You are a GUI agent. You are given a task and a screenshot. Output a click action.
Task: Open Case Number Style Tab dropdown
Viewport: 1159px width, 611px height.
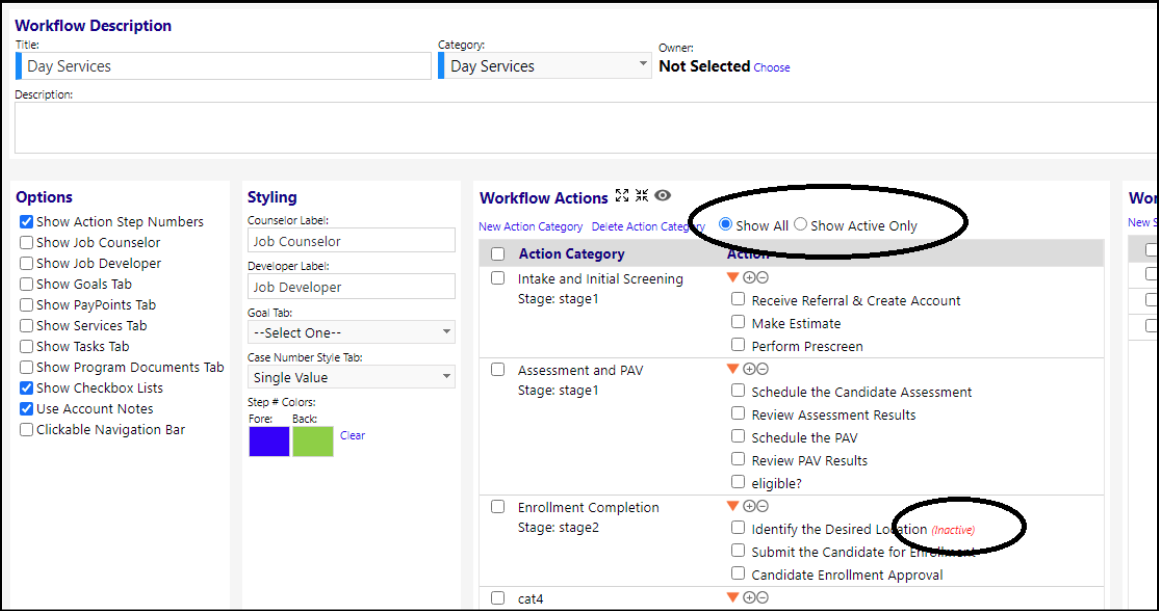tap(351, 377)
